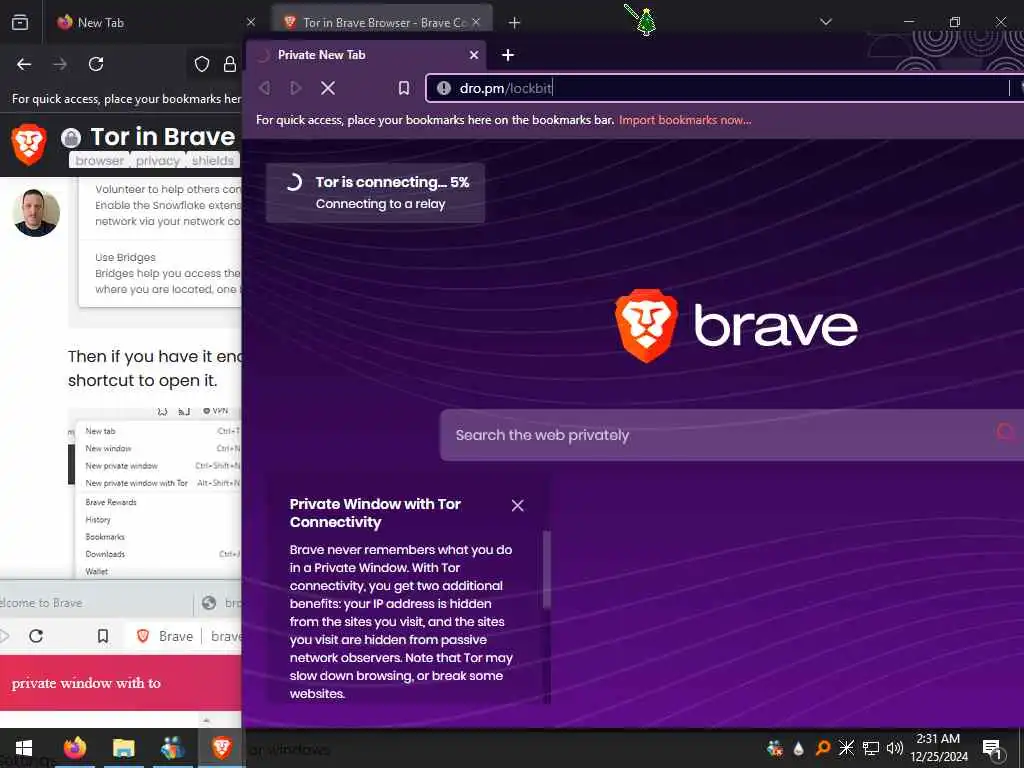Switch to Brave from the taskbar
1024x768 pixels.
[221, 748]
